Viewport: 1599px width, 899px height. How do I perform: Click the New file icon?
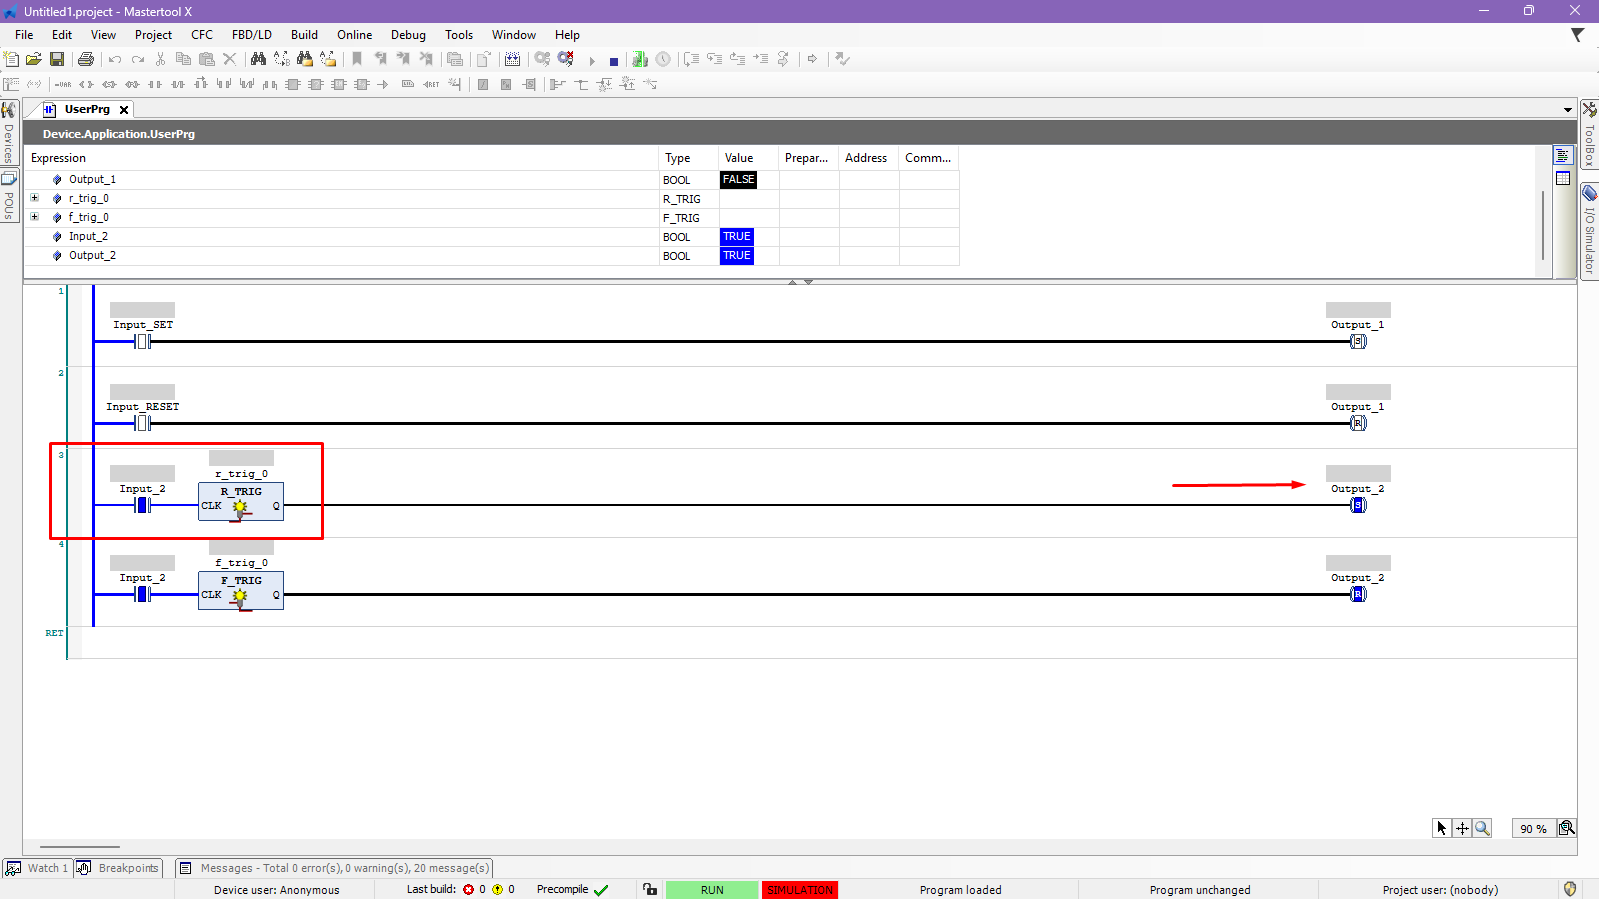coord(11,59)
